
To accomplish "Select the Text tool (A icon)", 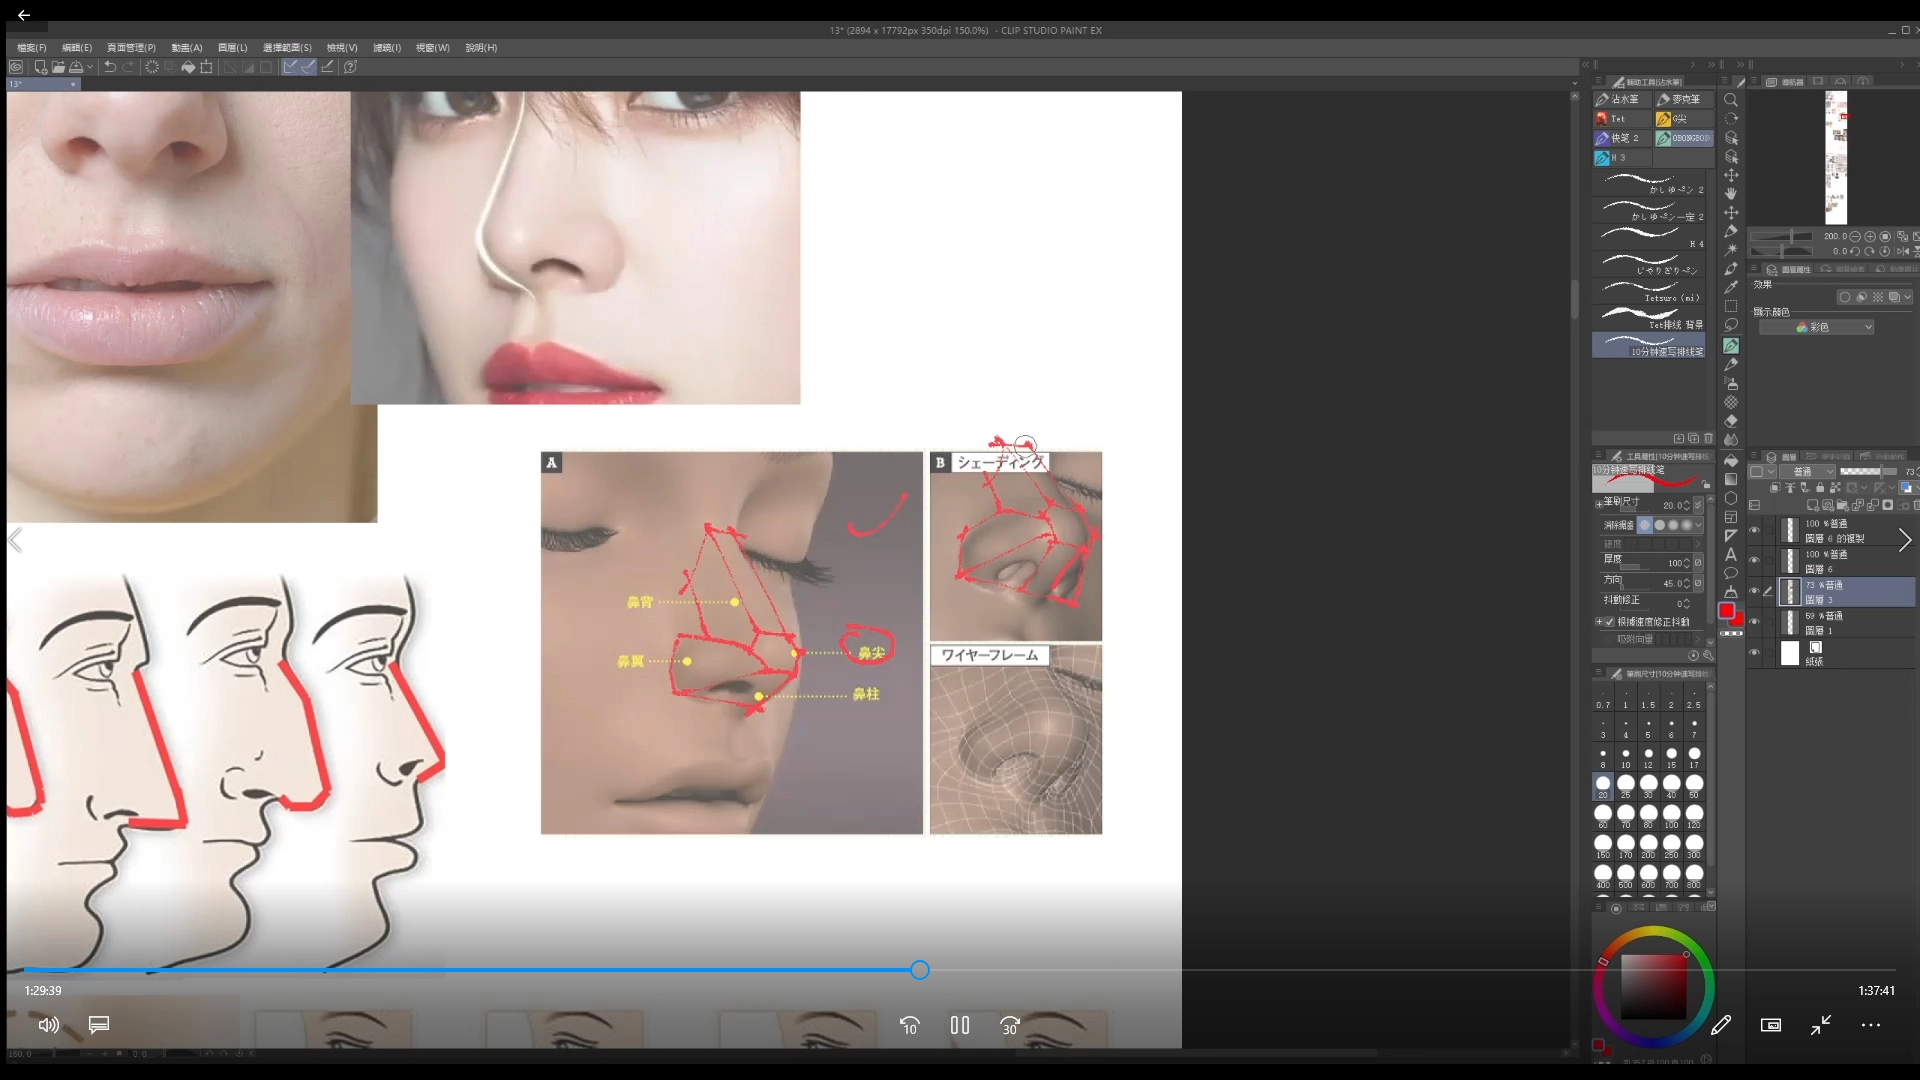I will [1731, 554].
